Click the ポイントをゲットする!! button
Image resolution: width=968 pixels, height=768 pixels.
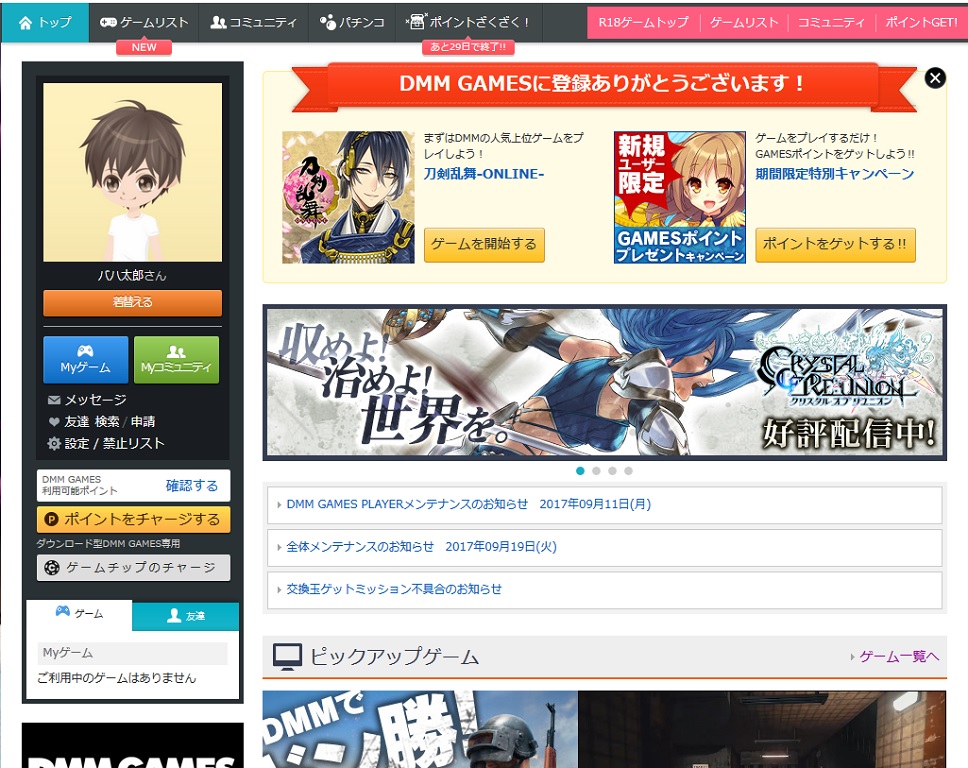coord(835,244)
